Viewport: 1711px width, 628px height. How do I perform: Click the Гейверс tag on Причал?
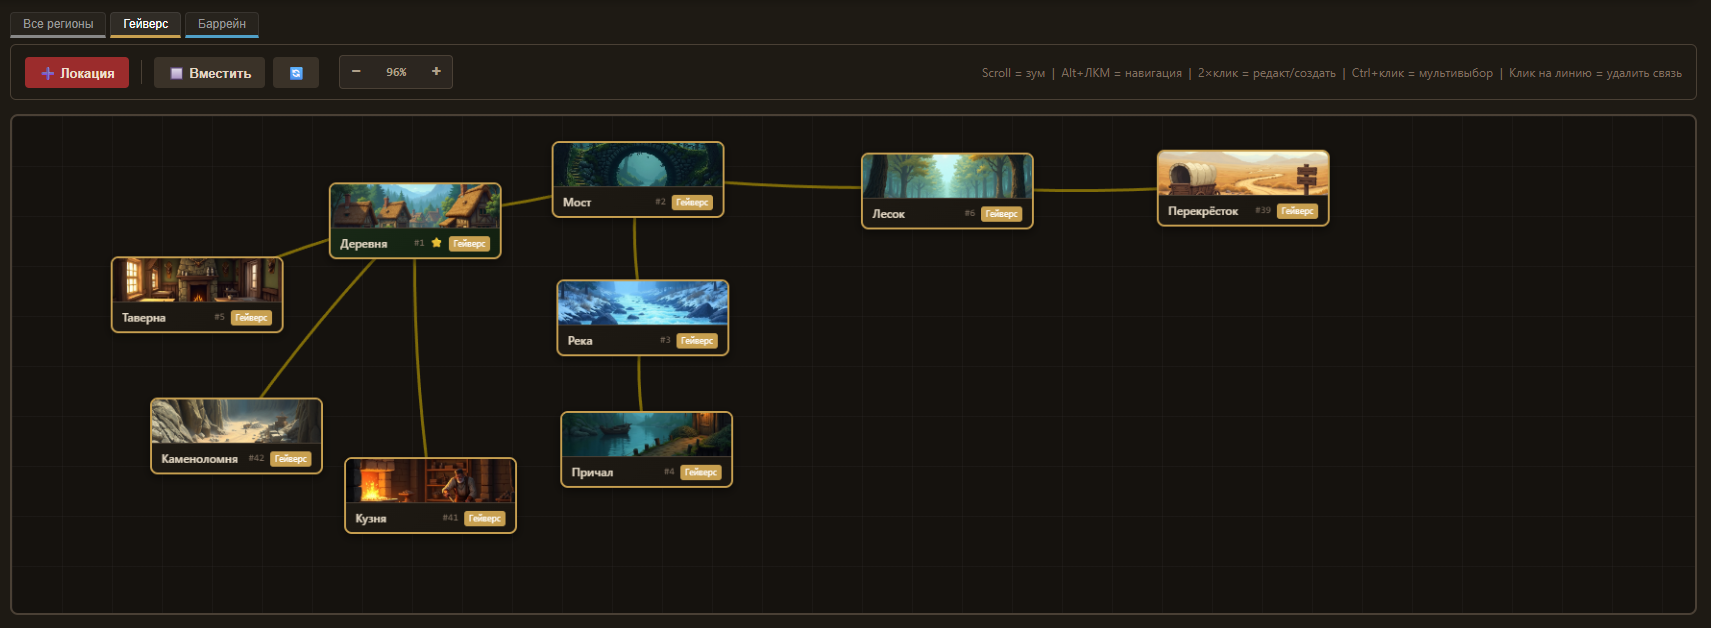pyautogui.click(x=700, y=472)
